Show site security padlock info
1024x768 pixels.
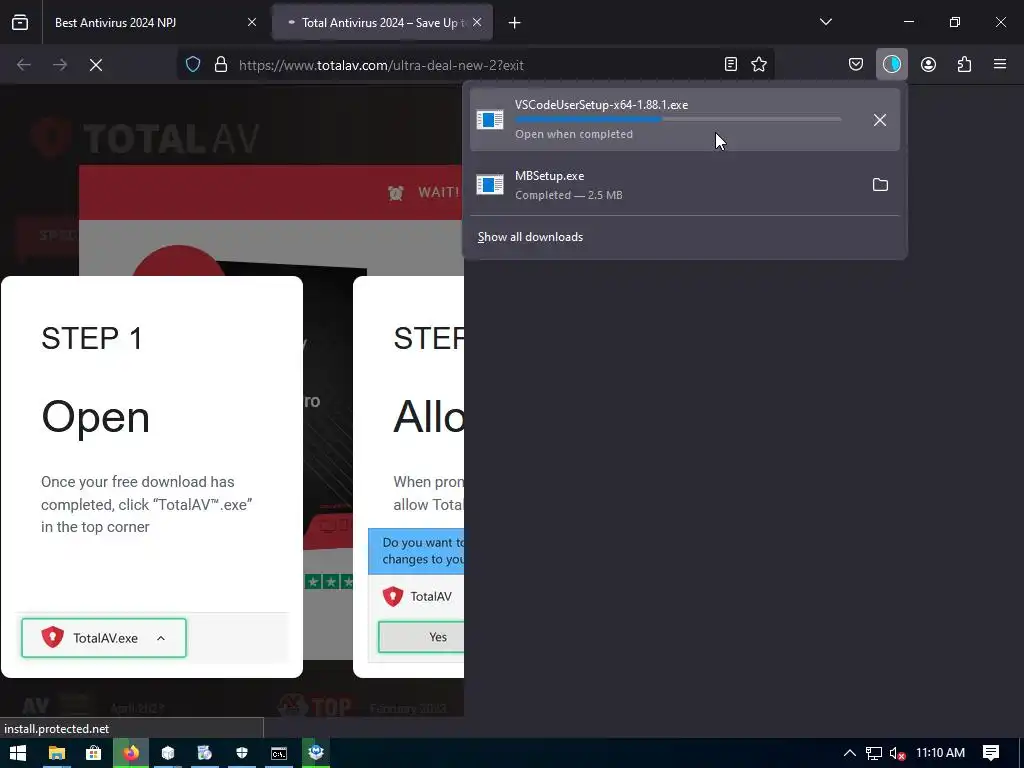[221, 65]
